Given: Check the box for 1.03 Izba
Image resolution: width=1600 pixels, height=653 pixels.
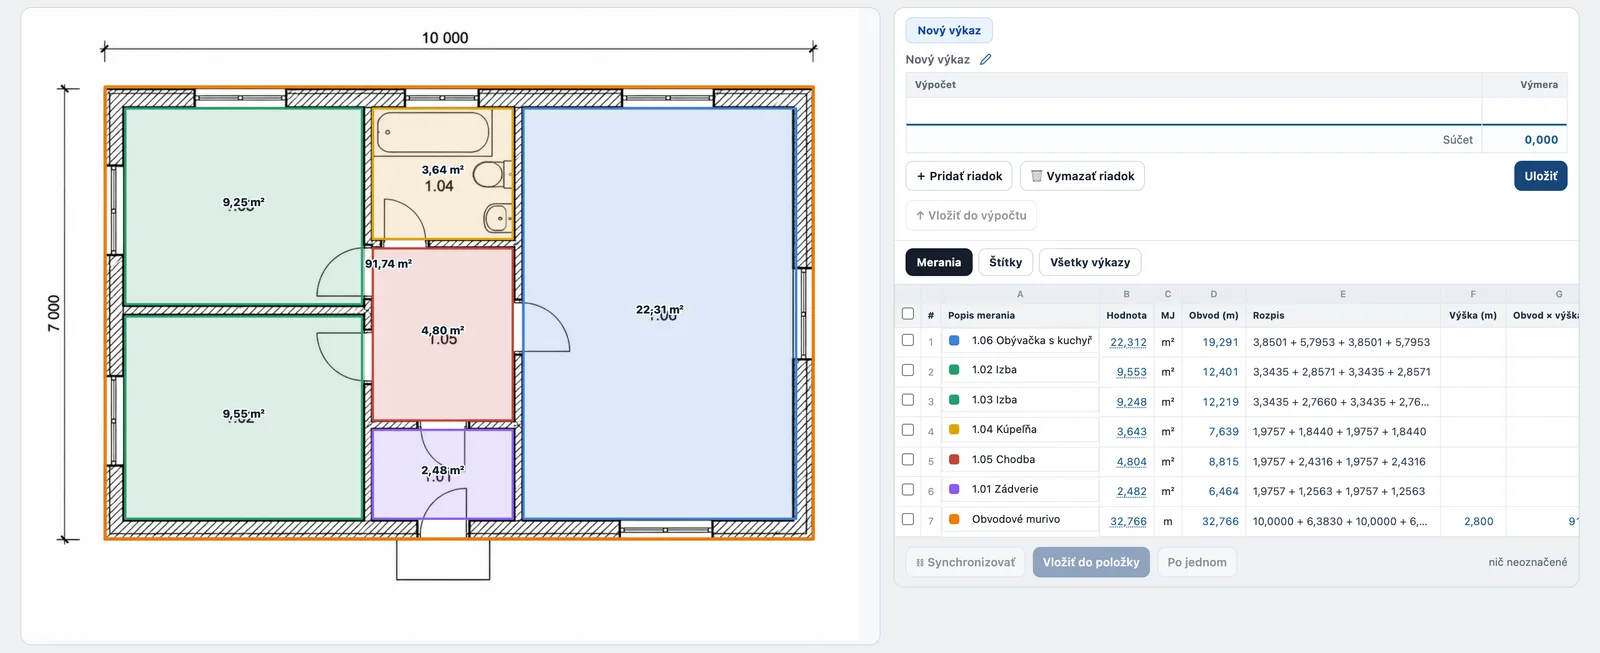Looking at the screenshot, I should (x=908, y=400).
